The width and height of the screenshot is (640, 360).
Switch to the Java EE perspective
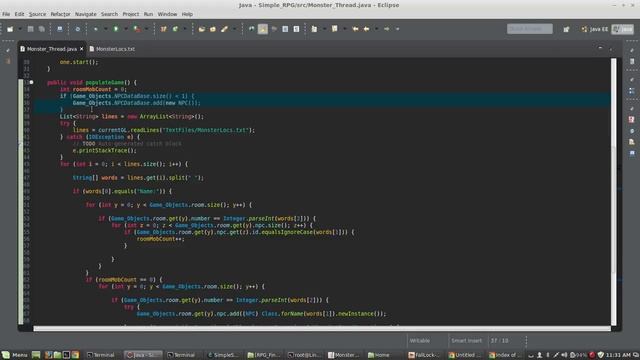595,29
